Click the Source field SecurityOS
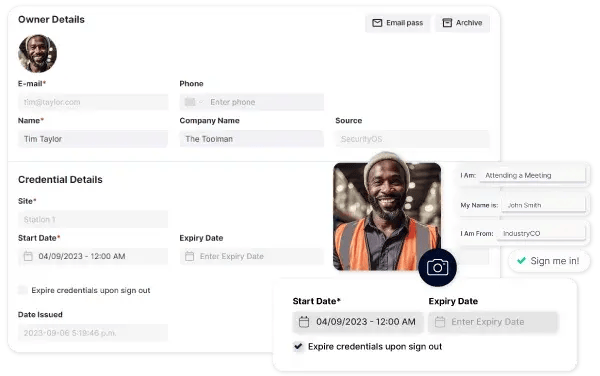 (x=412, y=139)
